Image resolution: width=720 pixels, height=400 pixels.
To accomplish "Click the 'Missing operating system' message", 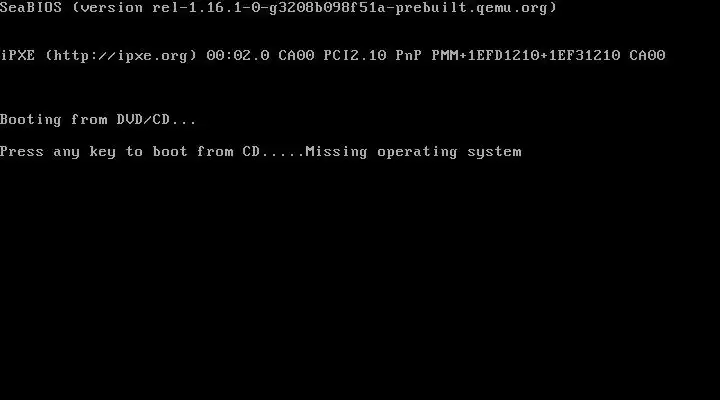I will point(413,152).
